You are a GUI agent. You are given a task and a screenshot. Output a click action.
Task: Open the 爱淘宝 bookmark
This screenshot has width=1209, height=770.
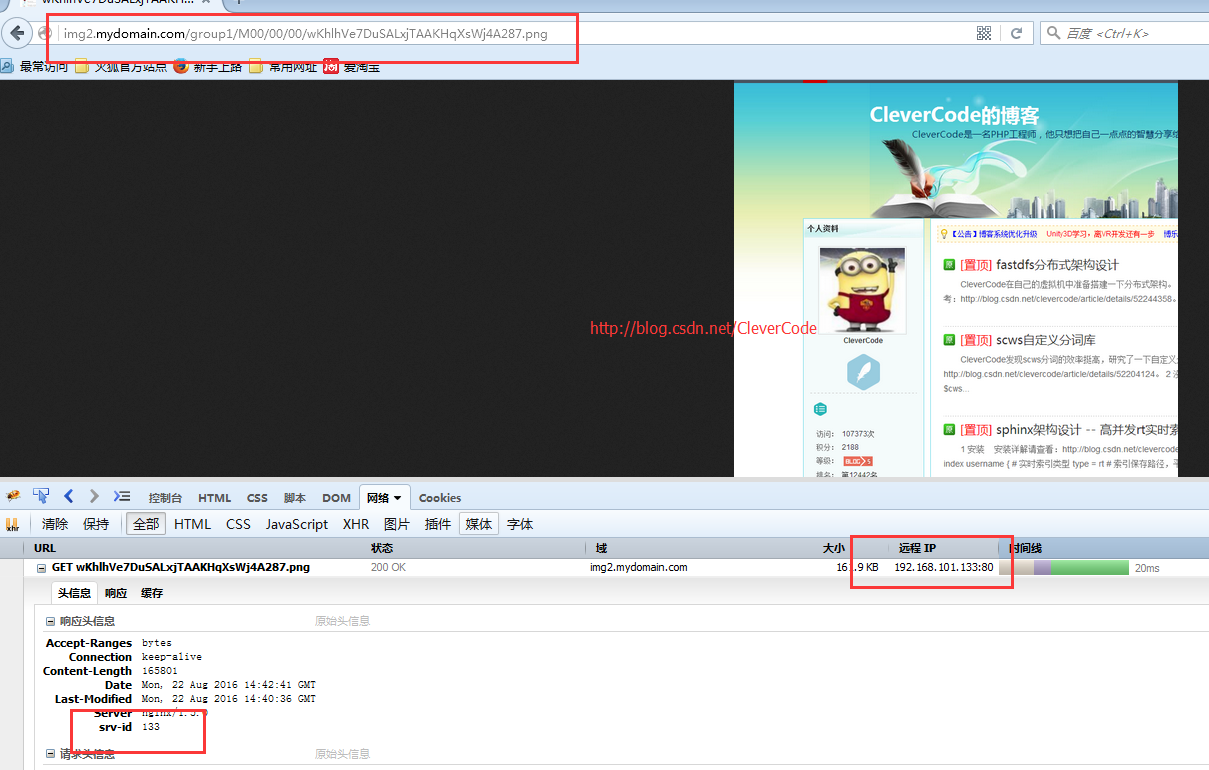coord(352,67)
